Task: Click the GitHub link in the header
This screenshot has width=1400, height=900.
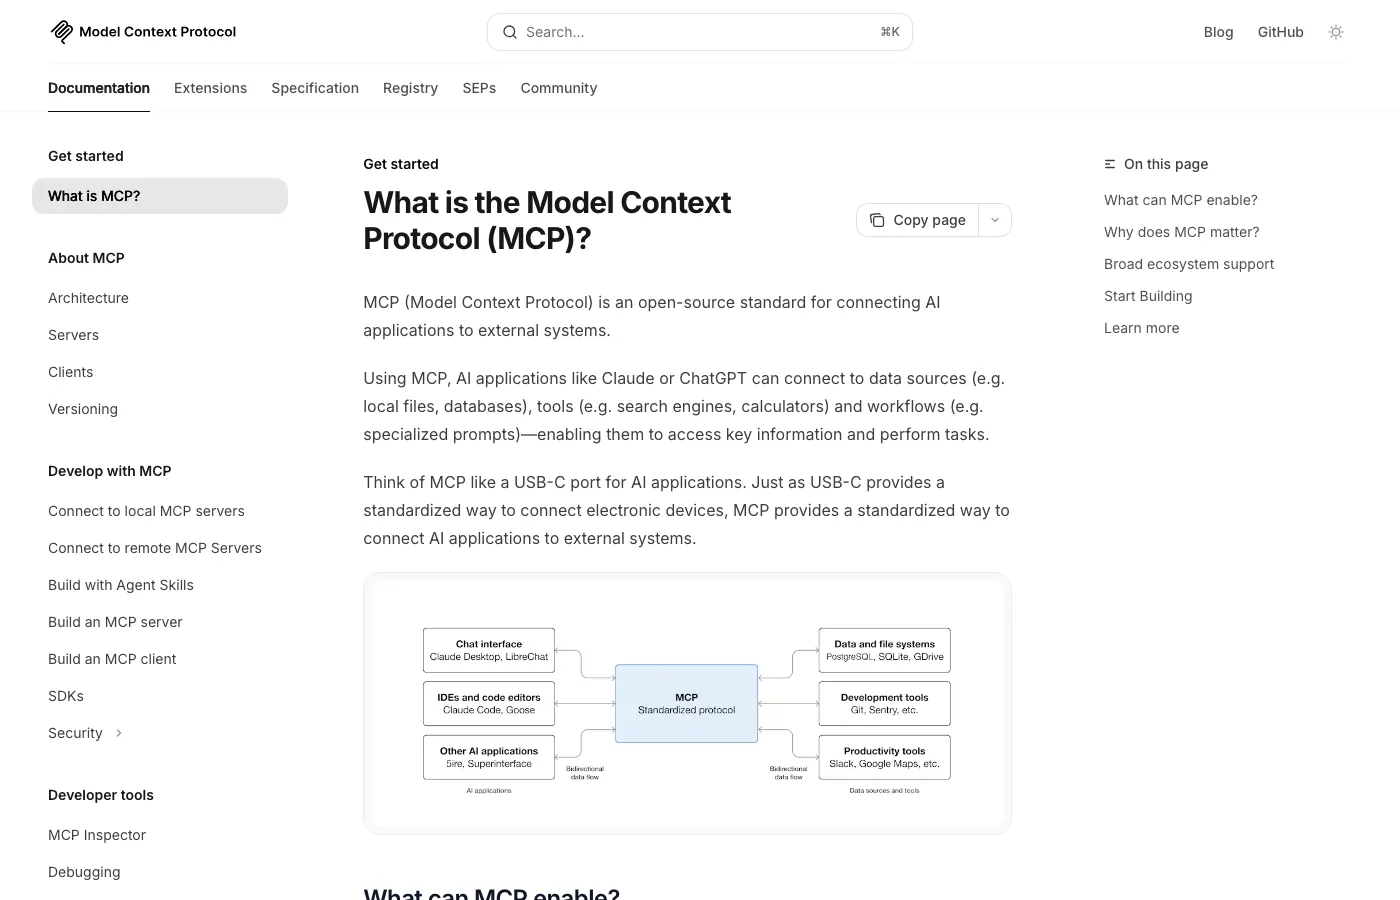Action: tap(1280, 32)
